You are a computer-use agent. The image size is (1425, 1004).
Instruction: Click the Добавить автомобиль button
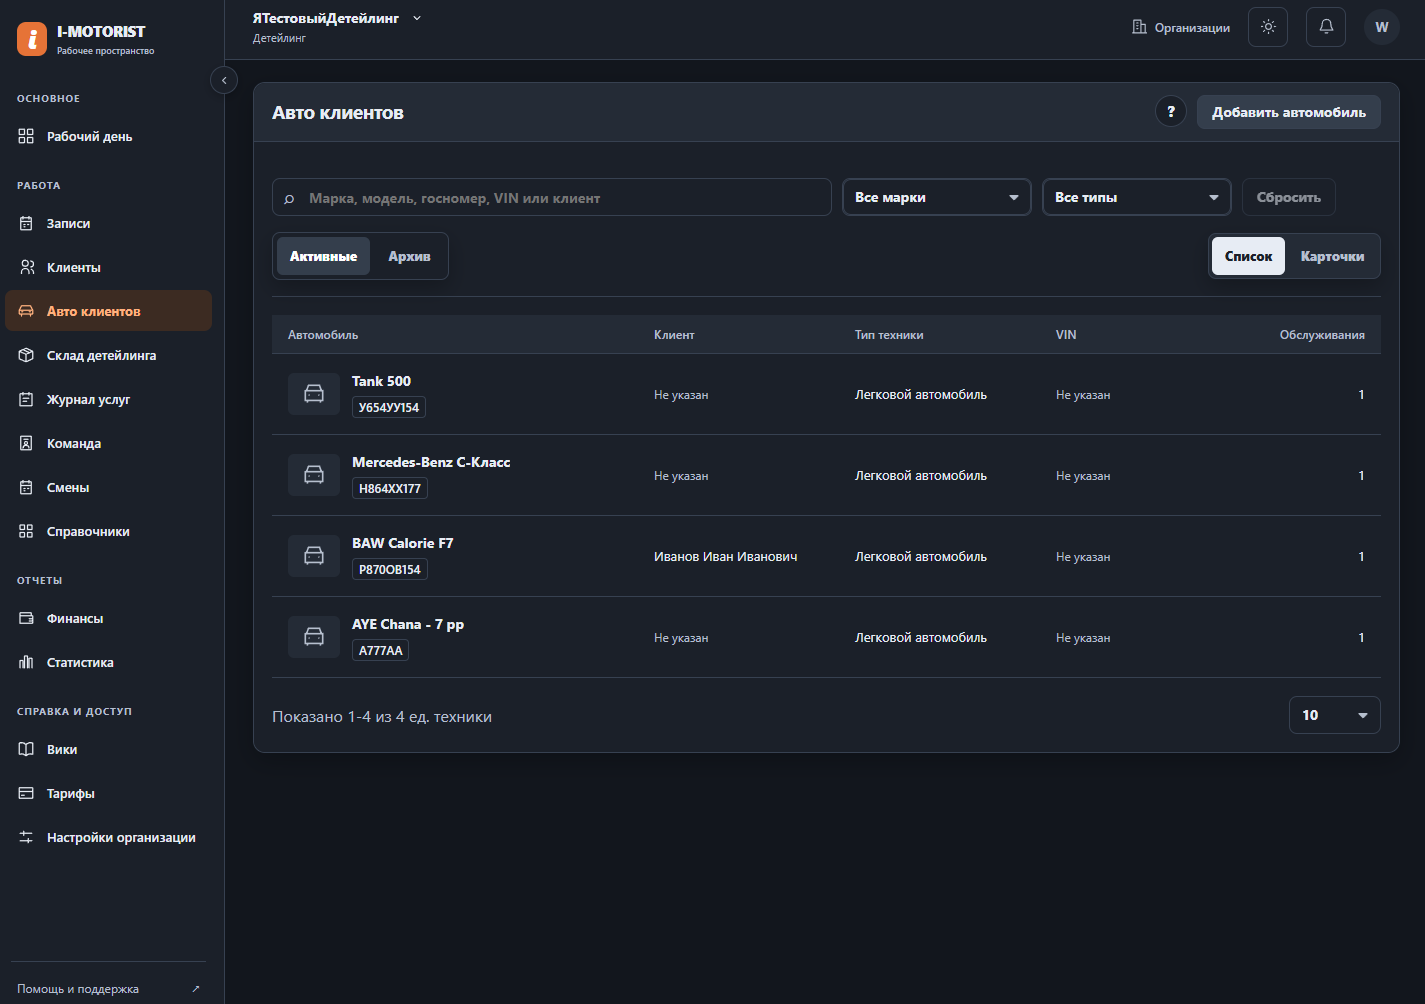(1289, 112)
